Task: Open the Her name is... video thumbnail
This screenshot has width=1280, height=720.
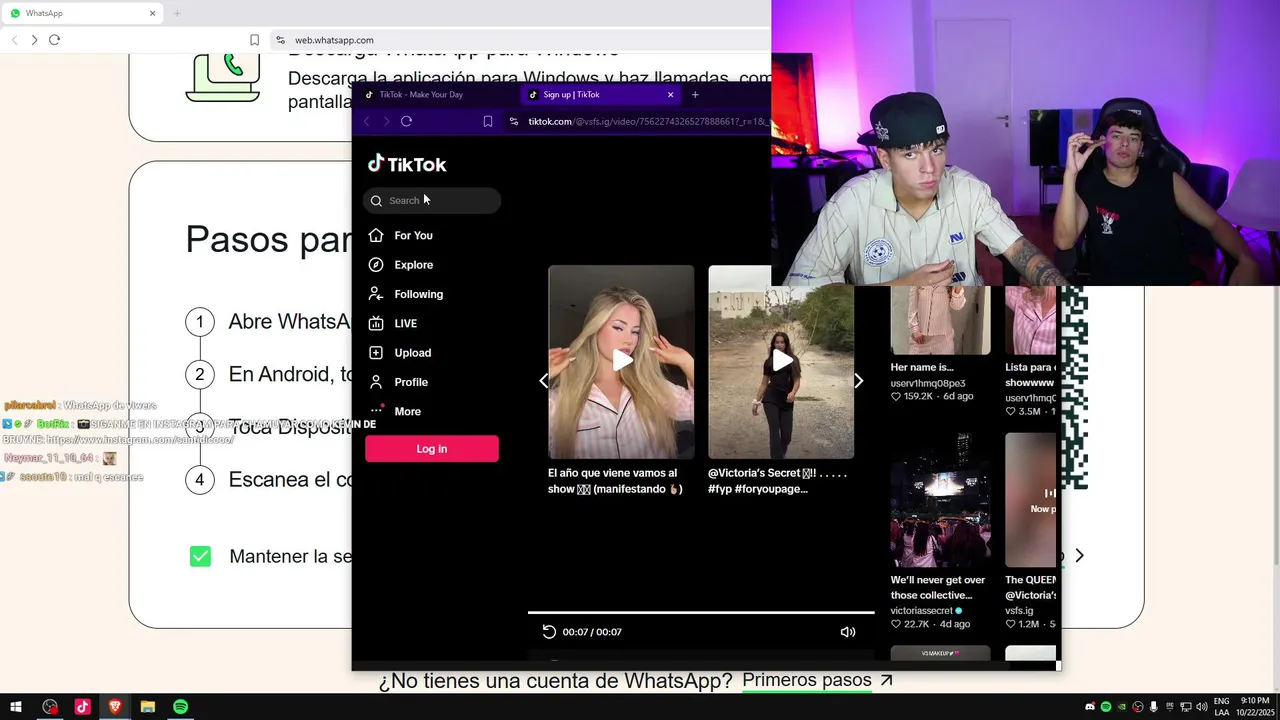Action: pos(940,320)
